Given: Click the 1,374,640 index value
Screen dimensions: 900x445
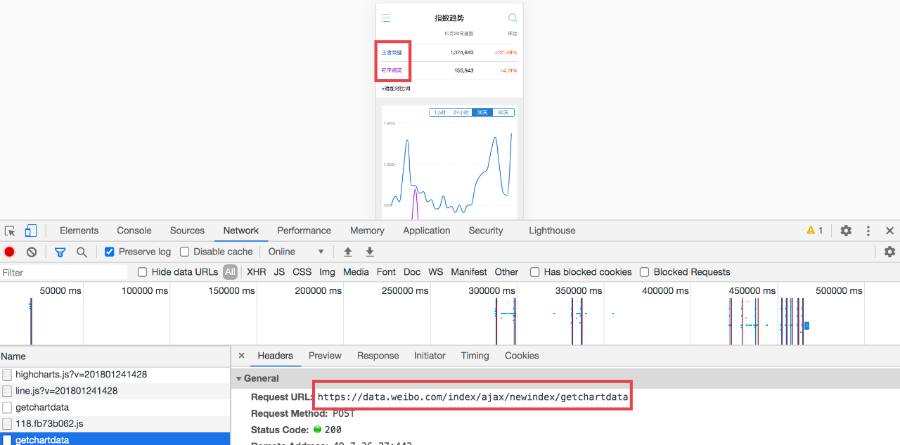Looking at the screenshot, I should (462, 53).
